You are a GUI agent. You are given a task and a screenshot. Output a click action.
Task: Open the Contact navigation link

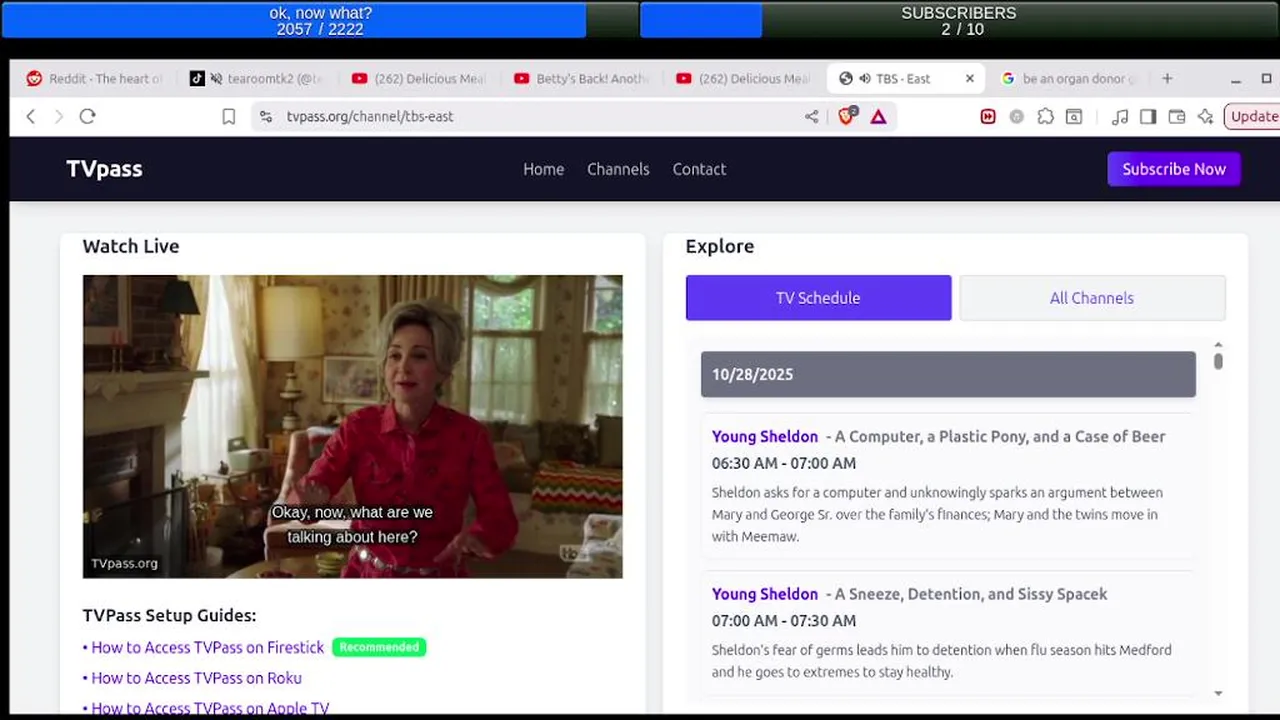[x=699, y=169]
